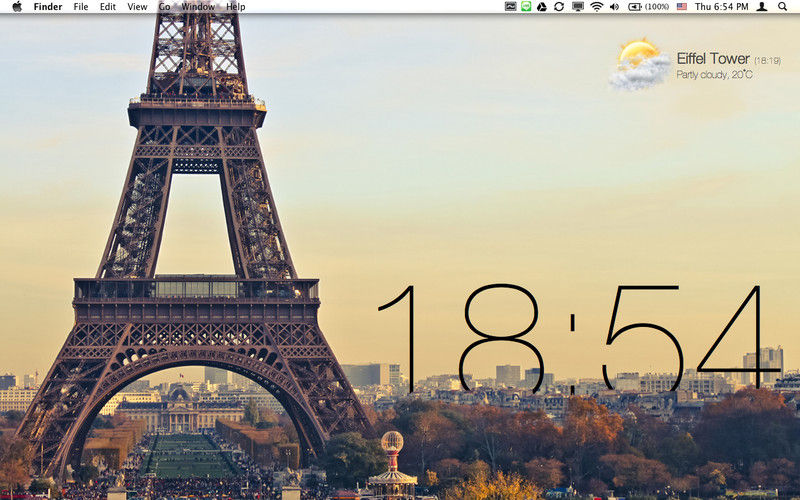The width and height of the screenshot is (800, 500).
Task: Open the AirPlay display menu bar icon
Action: pyautogui.click(x=578, y=7)
